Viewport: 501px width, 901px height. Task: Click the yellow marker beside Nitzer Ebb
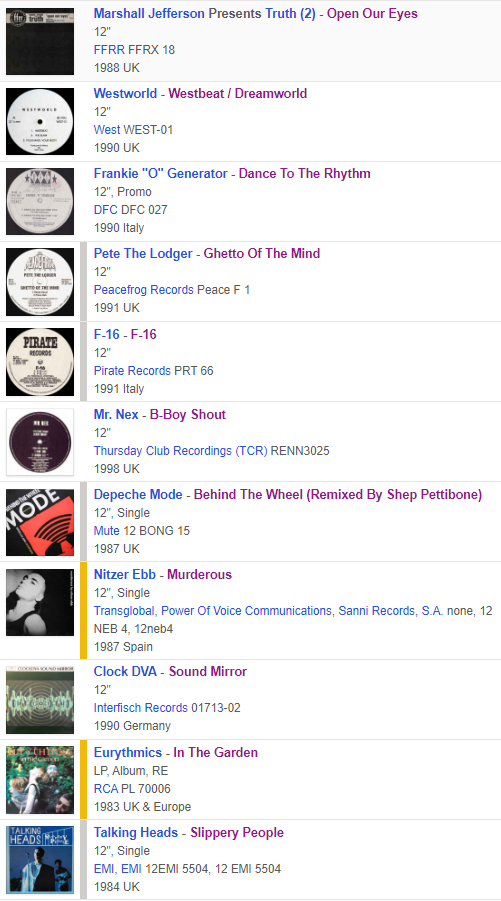[83, 610]
